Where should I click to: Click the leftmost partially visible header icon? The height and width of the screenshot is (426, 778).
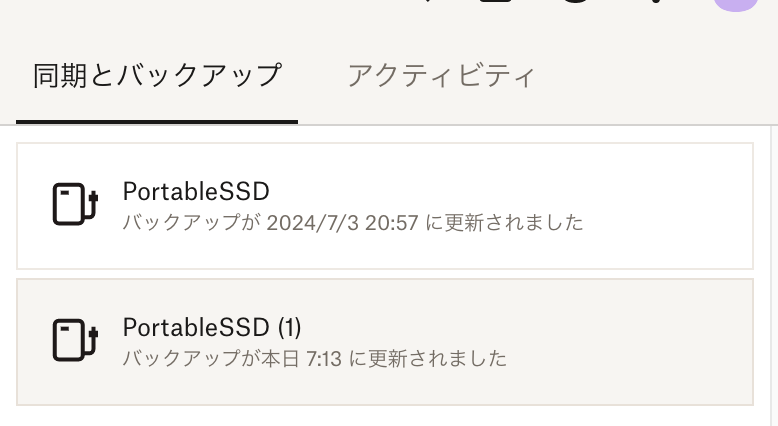pyautogui.click(x=429, y=2)
